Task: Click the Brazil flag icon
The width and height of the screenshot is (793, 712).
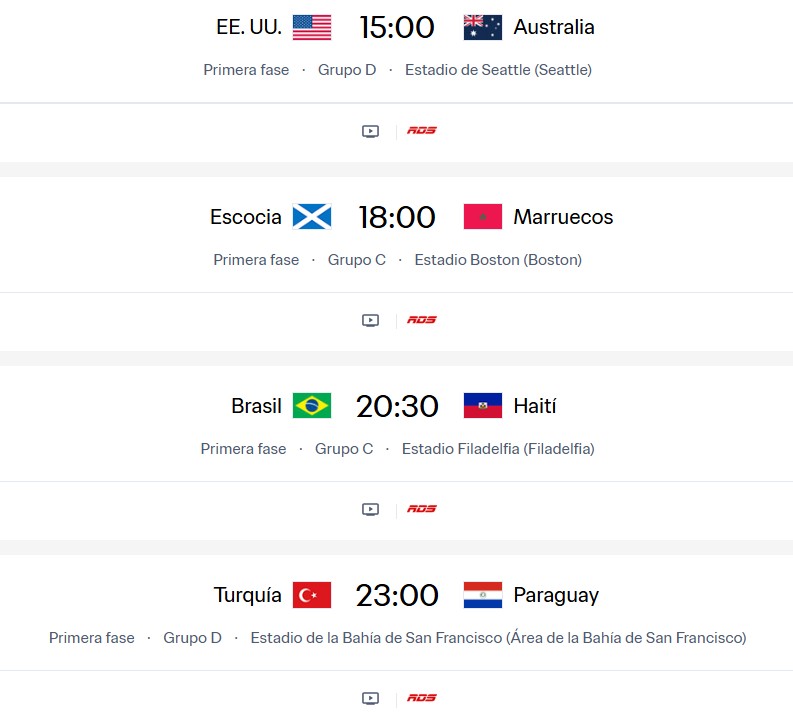Action: point(312,406)
